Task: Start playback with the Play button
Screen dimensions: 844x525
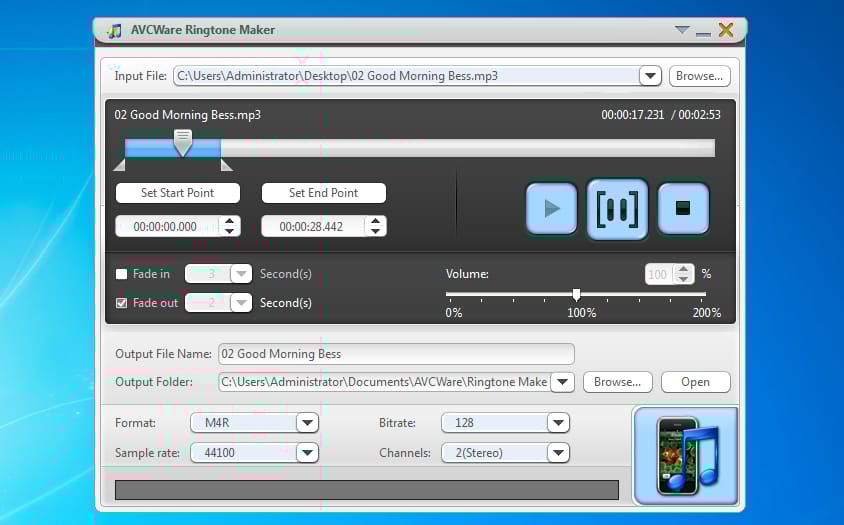Action: tap(551, 208)
